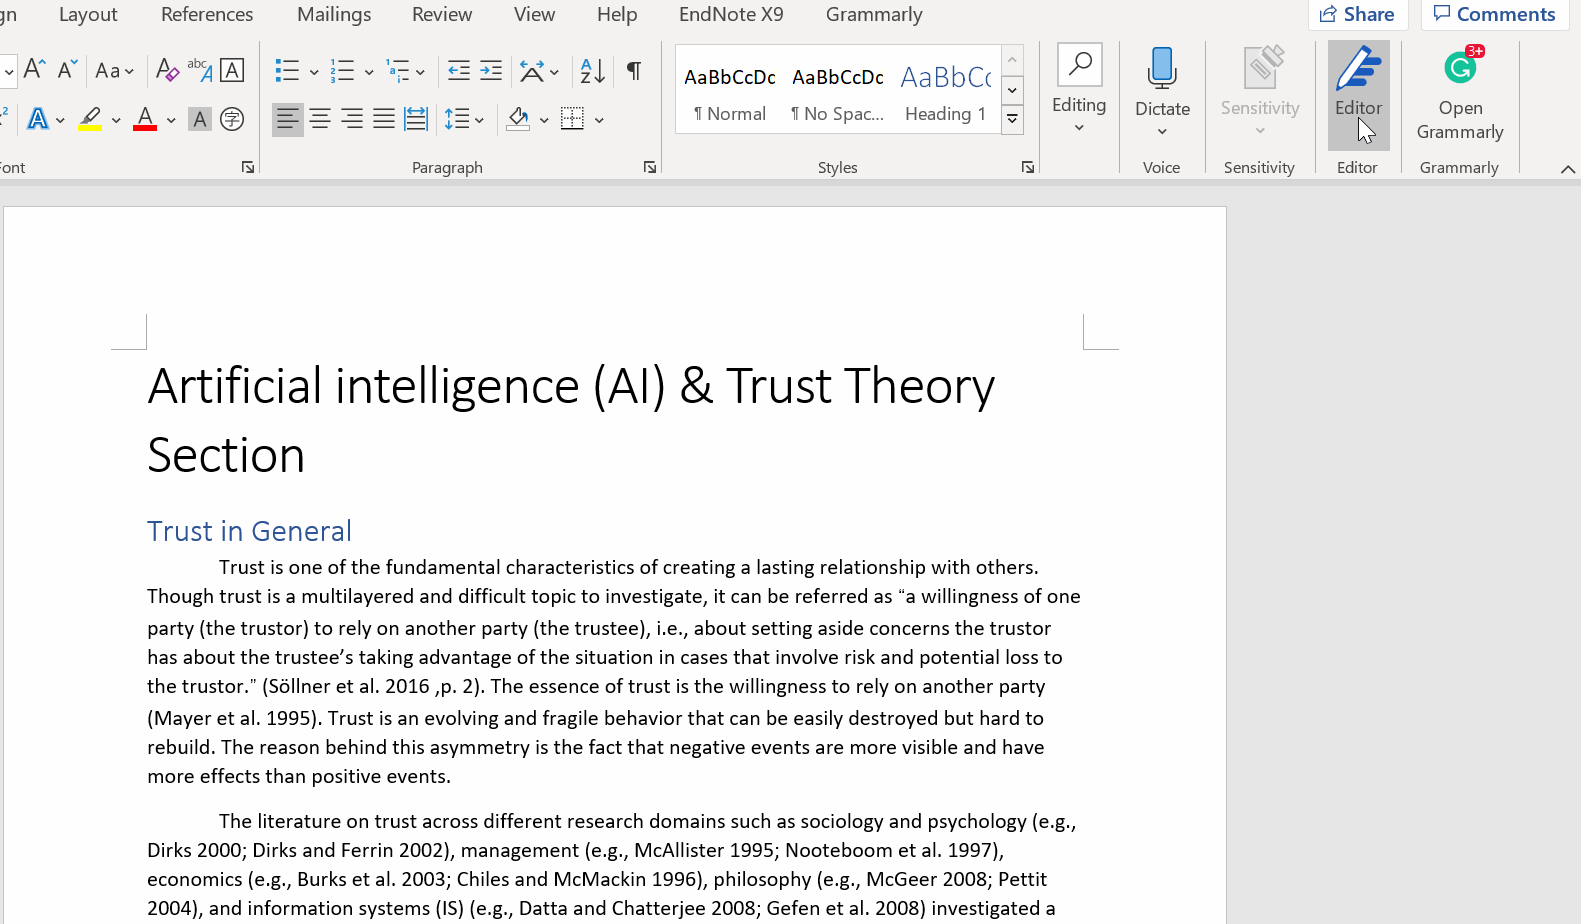Image resolution: width=1581 pixels, height=924 pixels.
Task: Apply the numbered list icon
Action: tap(342, 70)
